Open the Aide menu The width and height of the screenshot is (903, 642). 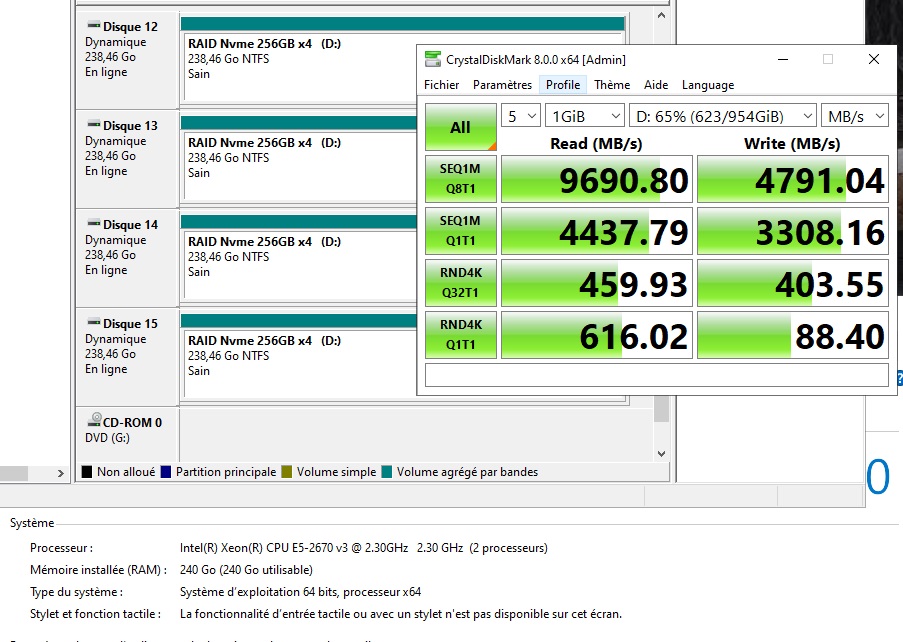pyautogui.click(x=656, y=85)
